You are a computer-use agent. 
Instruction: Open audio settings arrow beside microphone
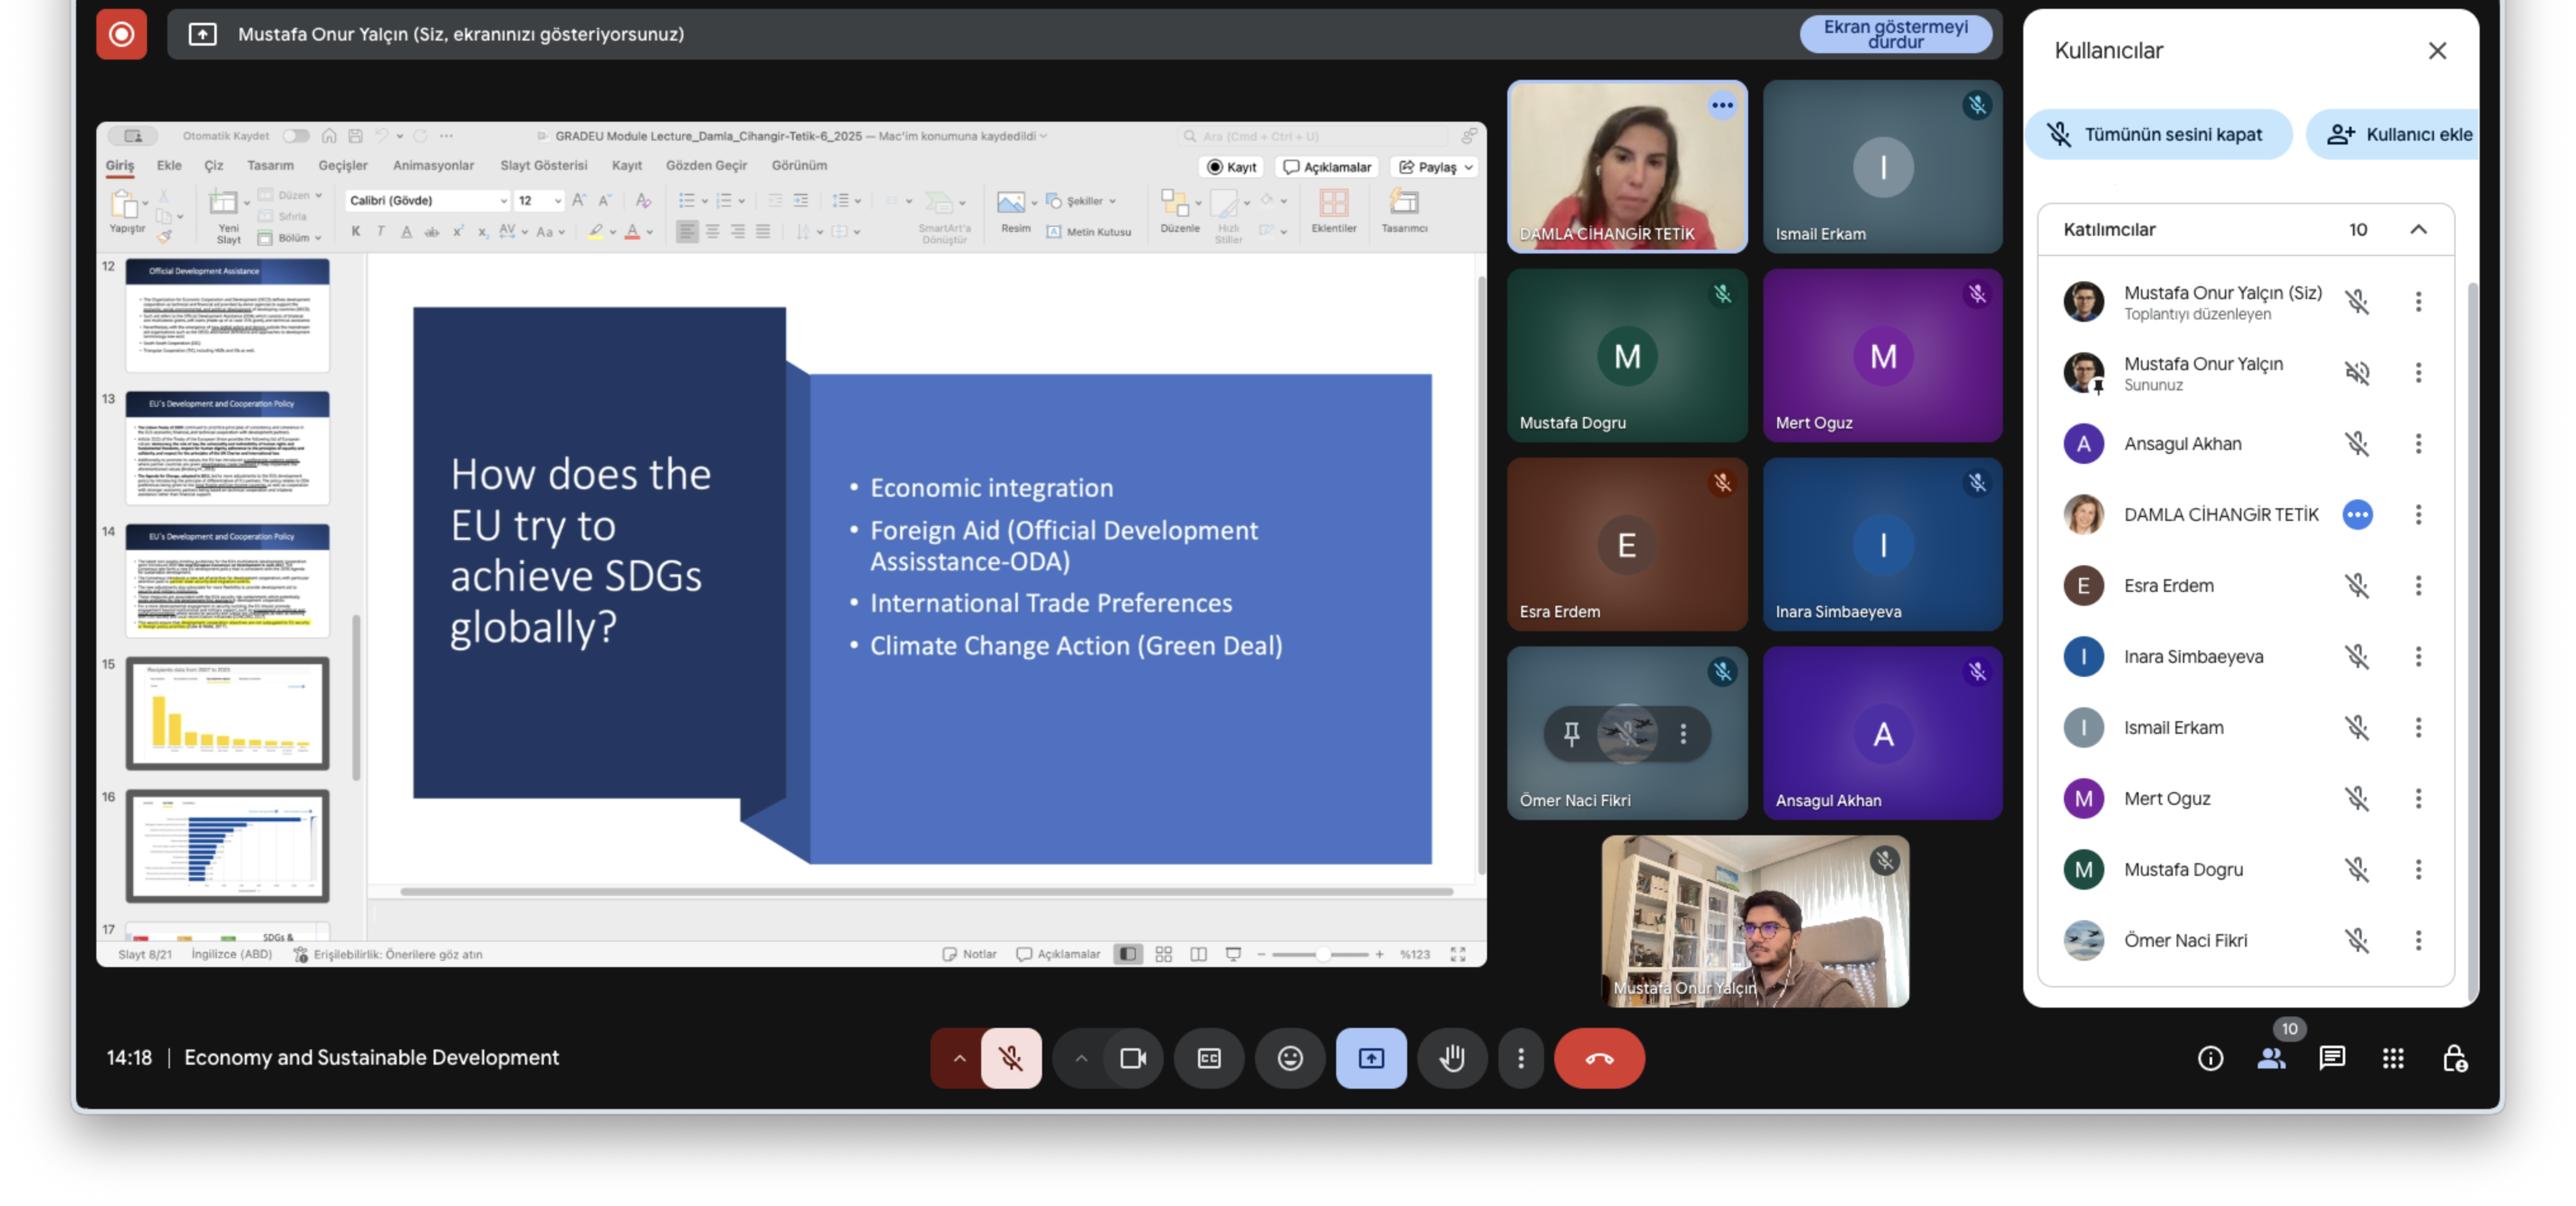click(959, 1057)
